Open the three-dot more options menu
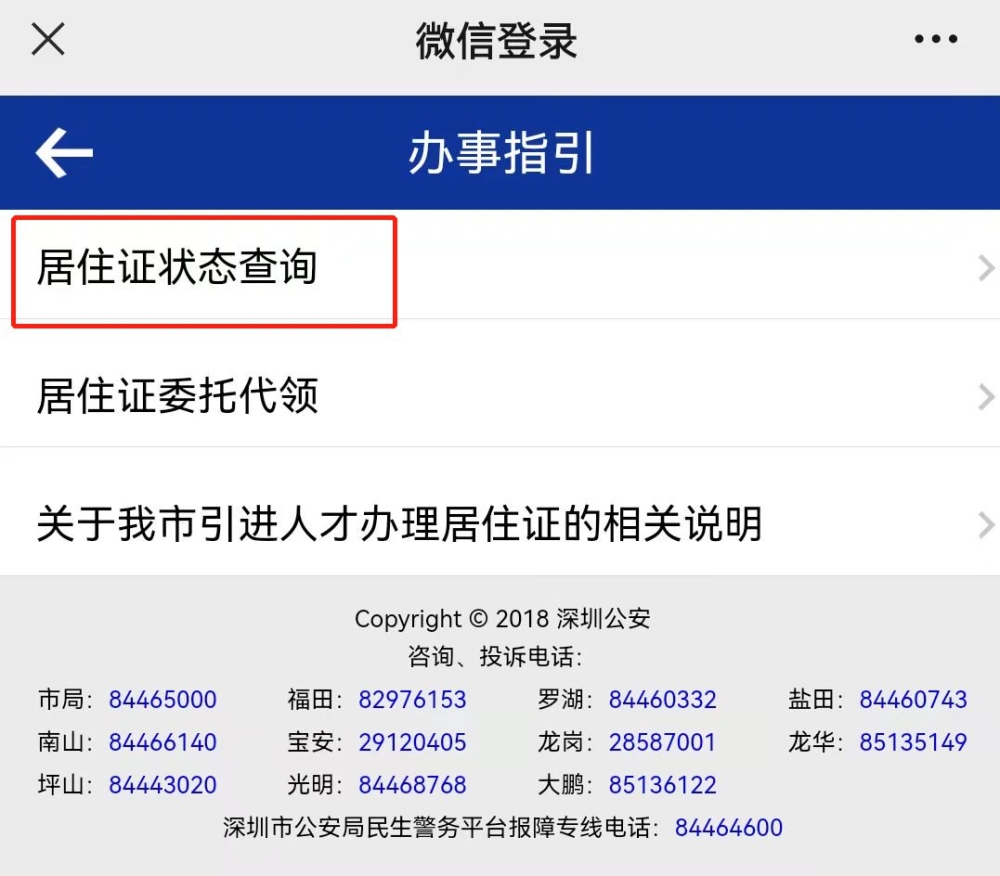The width and height of the screenshot is (1000, 876). pyautogui.click(x=935, y=39)
